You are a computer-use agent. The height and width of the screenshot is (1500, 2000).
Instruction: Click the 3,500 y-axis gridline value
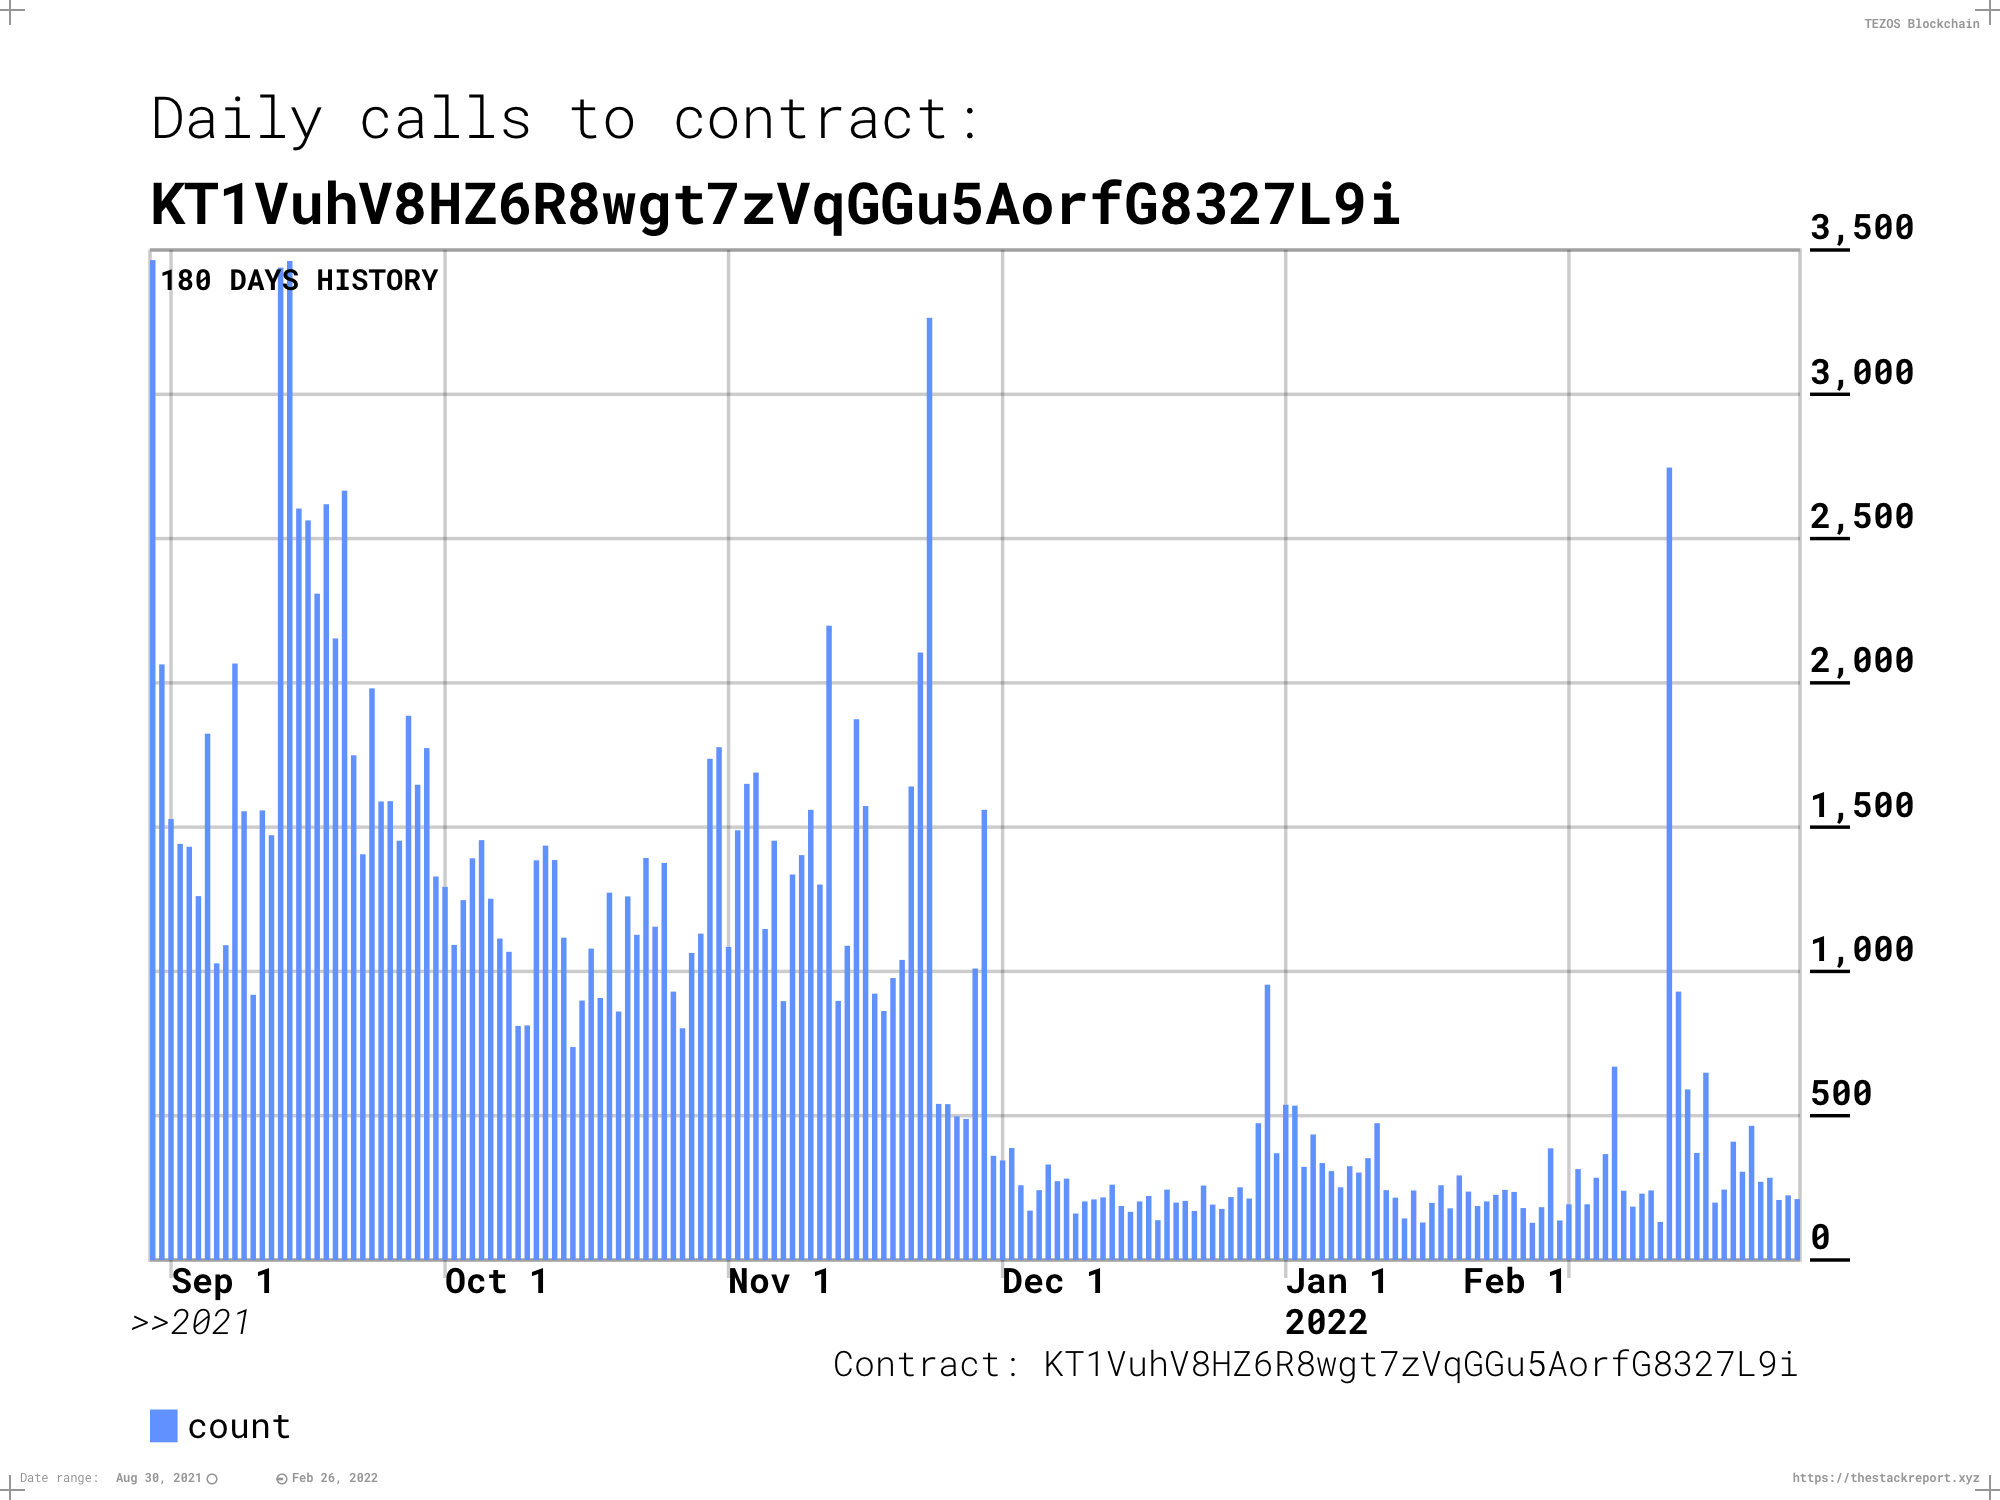[x=1862, y=228]
